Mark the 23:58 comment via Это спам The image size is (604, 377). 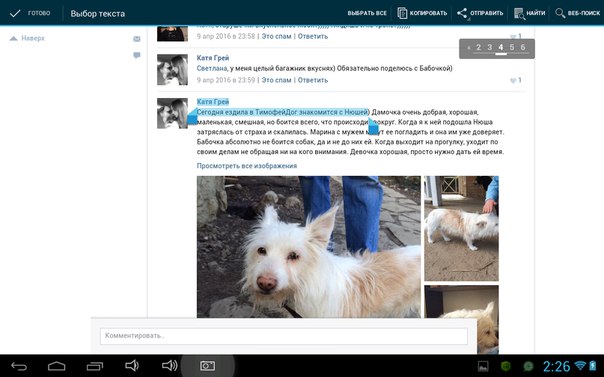tap(276, 36)
